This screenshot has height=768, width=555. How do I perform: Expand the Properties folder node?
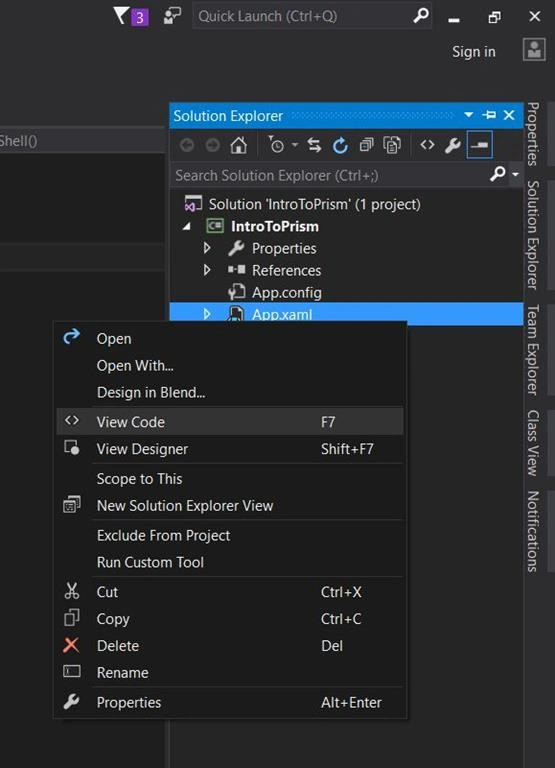207,248
